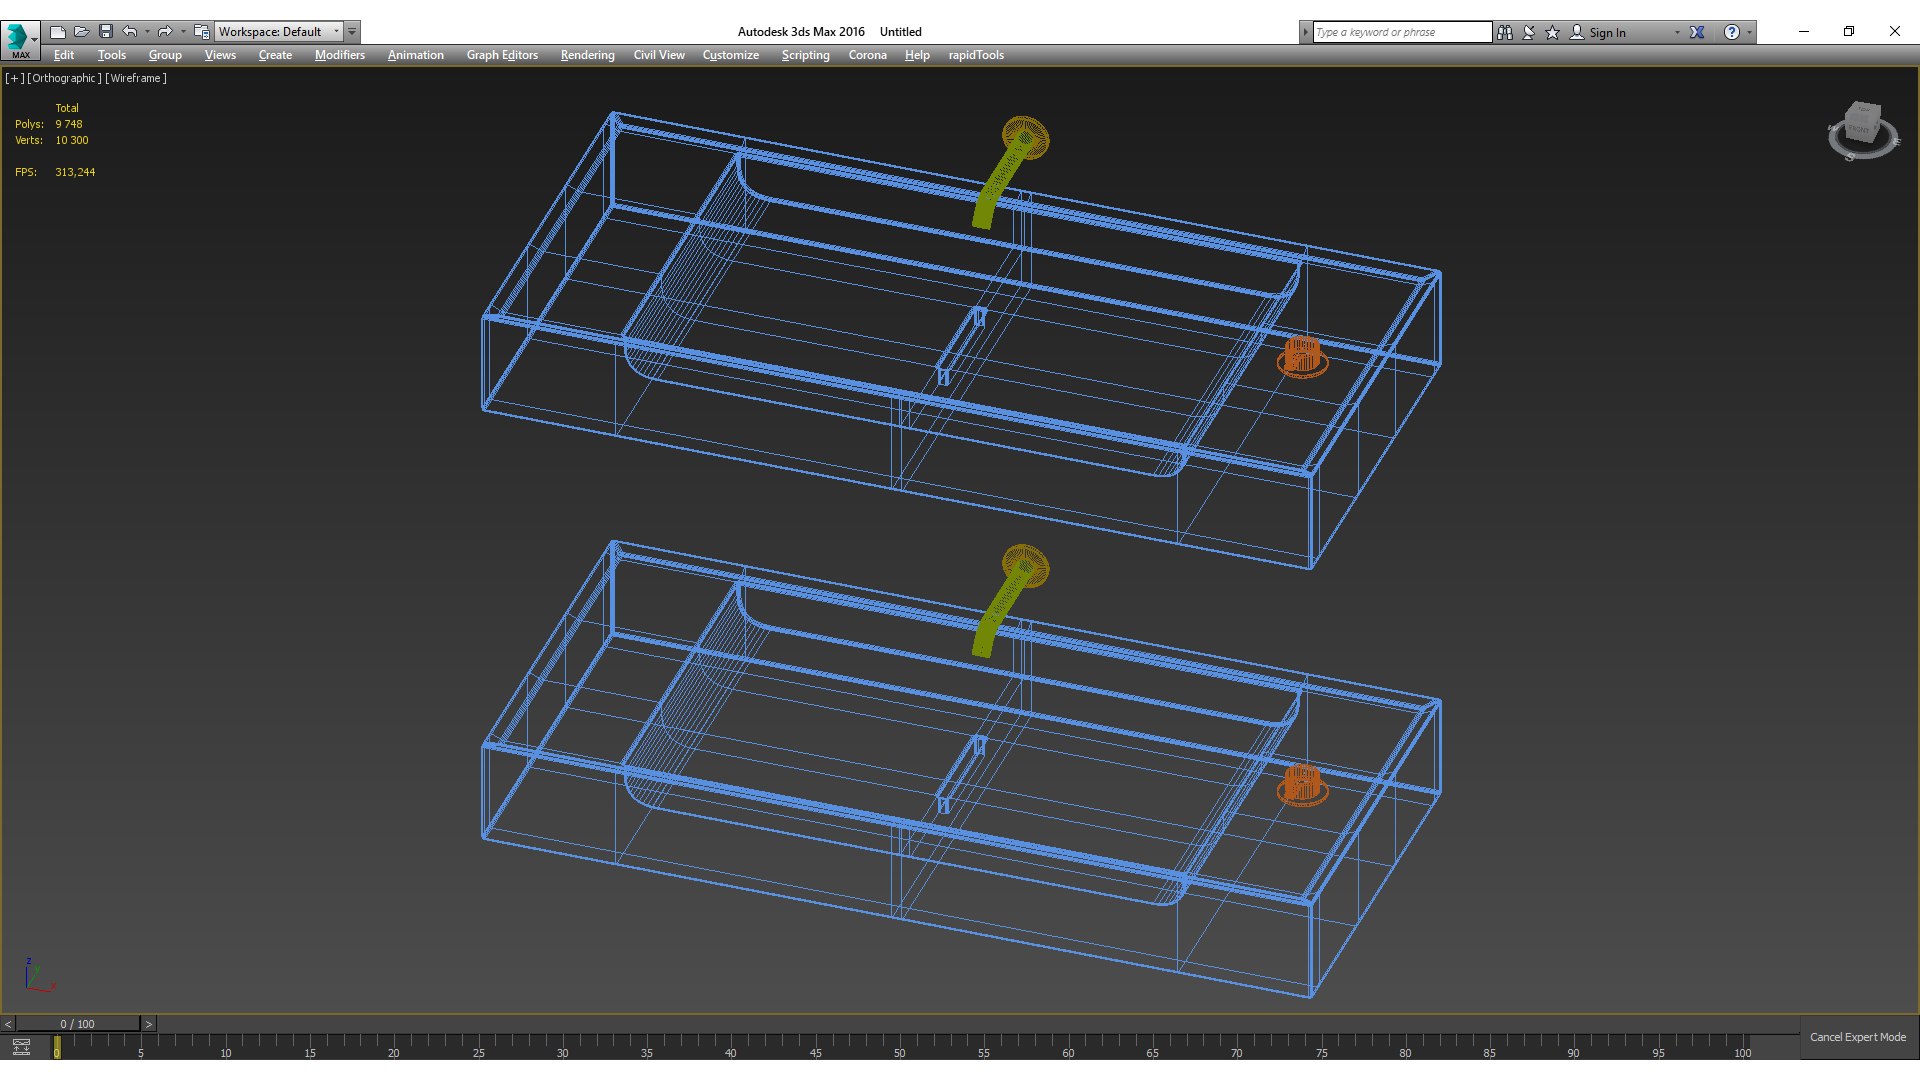Click the Open File folder icon
Image resolution: width=1920 pixels, height=1080 pixels.
82,32
